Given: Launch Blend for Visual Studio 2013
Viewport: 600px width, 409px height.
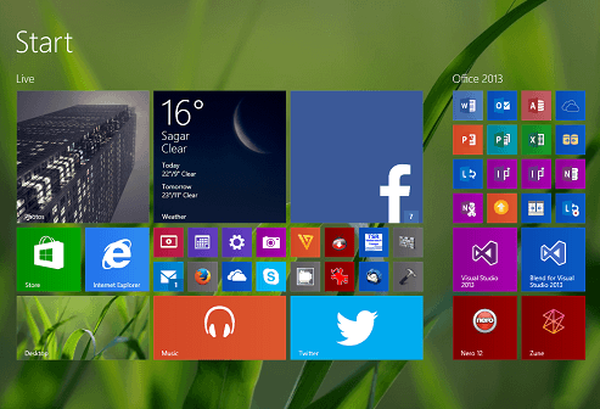Looking at the screenshot, I should pyautogui.click(x=553, y=259).
